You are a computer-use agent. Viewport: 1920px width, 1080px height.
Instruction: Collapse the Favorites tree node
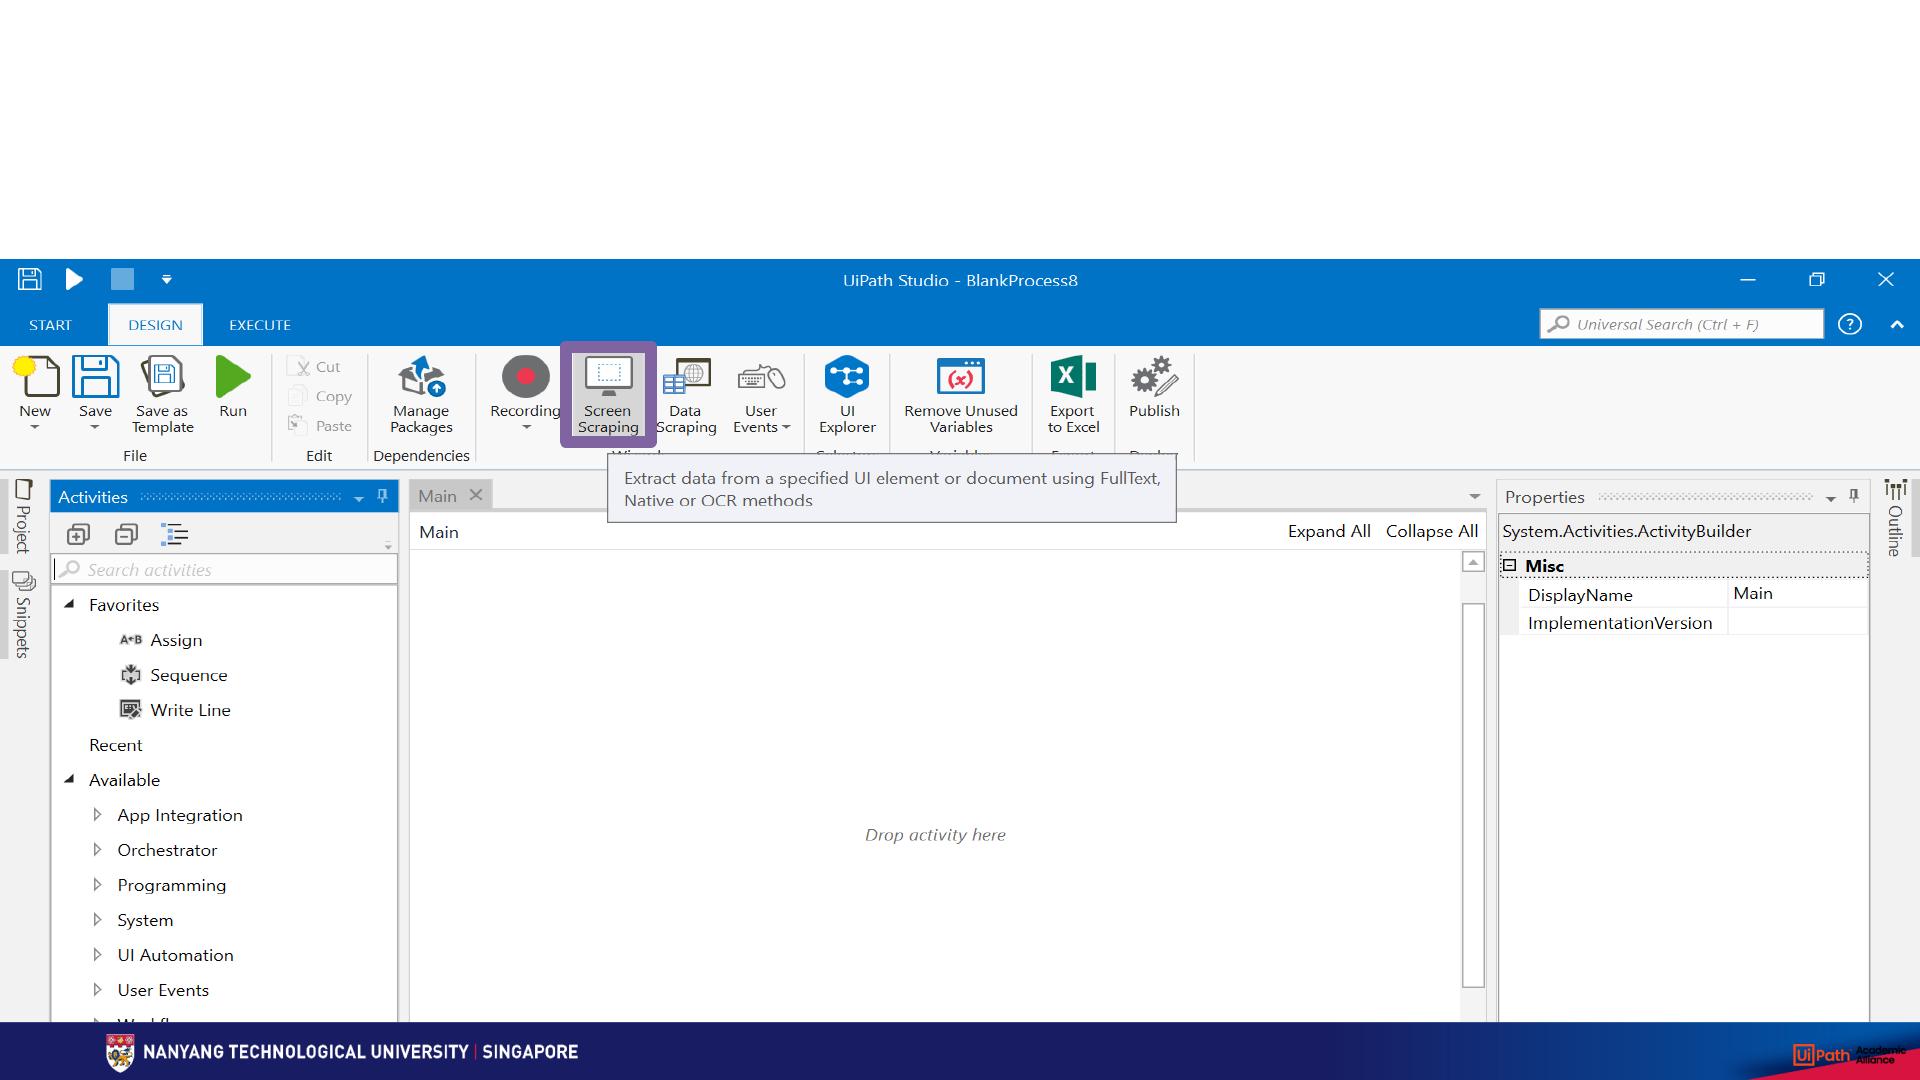70,604
